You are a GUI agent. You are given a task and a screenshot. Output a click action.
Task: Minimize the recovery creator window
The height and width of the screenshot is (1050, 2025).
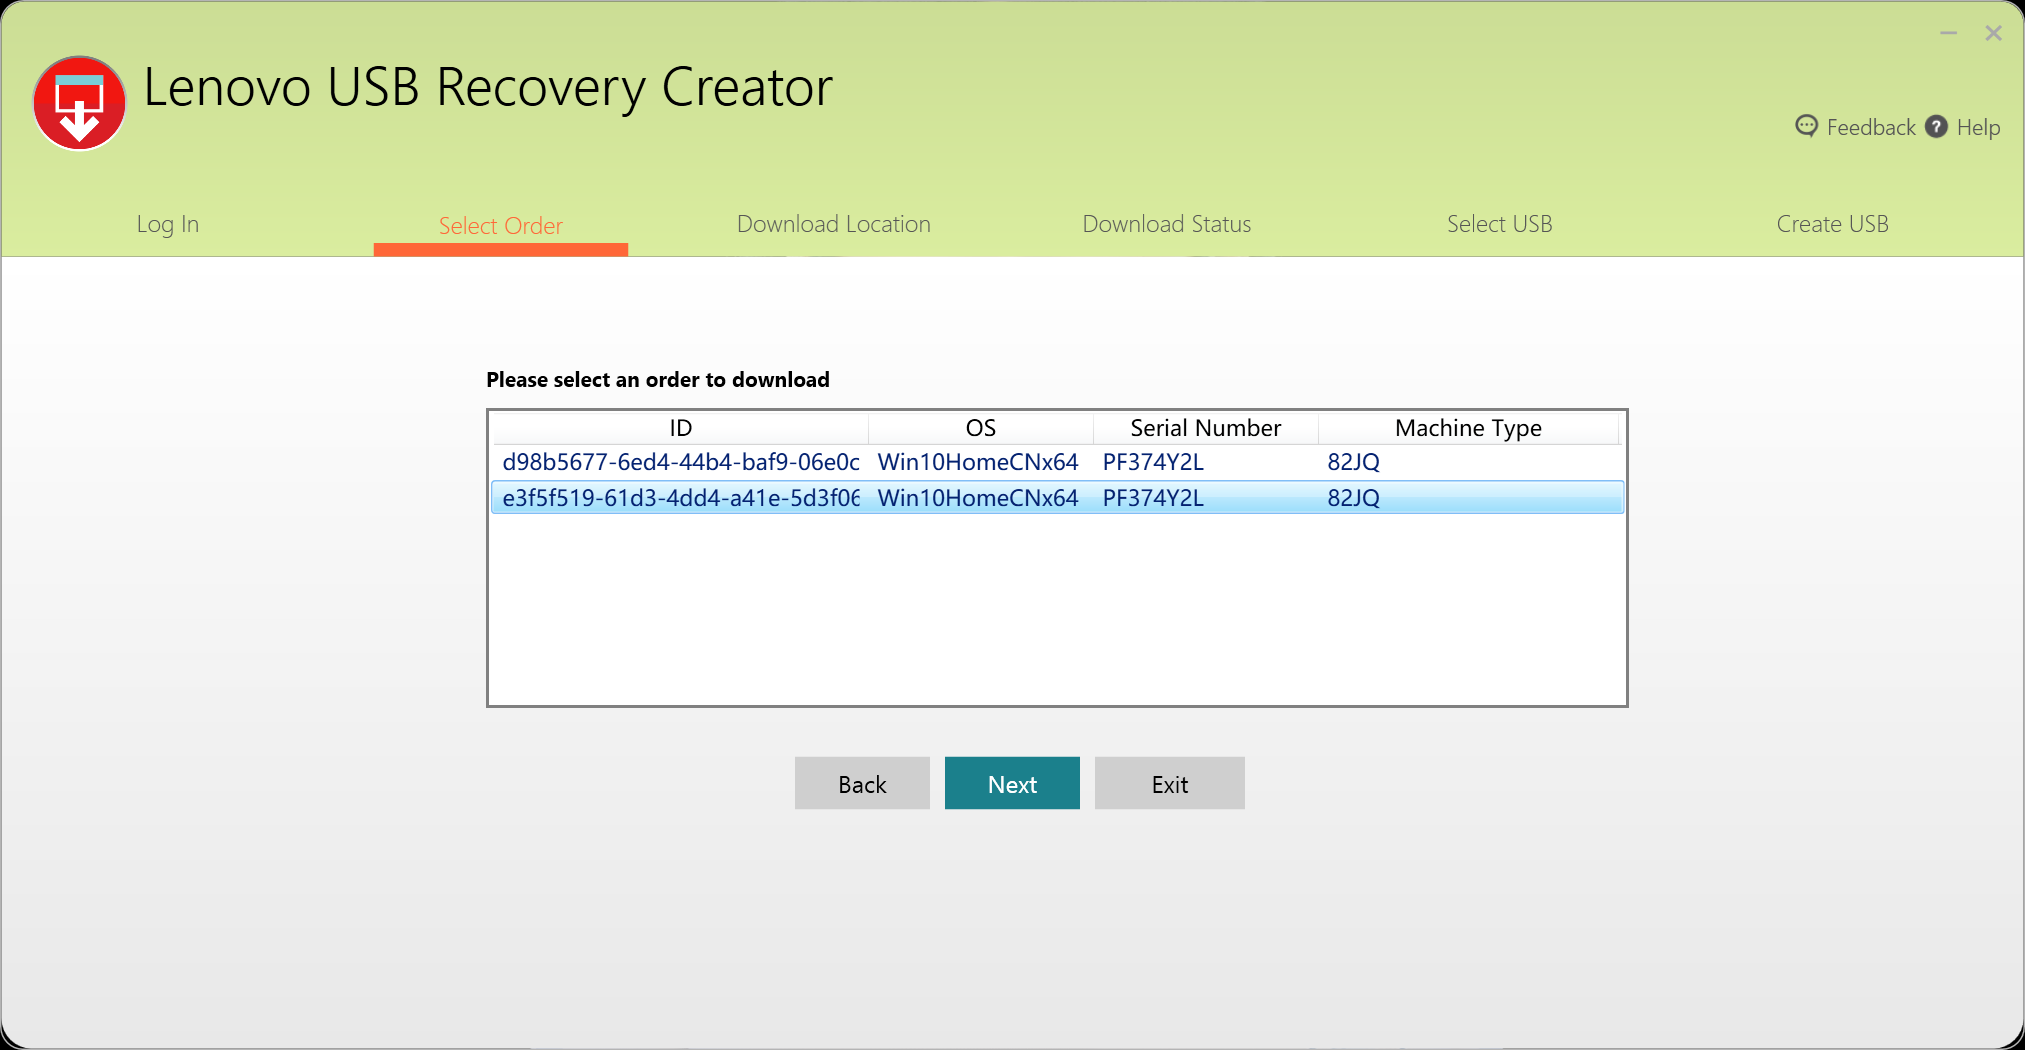tap(1948, 34)
